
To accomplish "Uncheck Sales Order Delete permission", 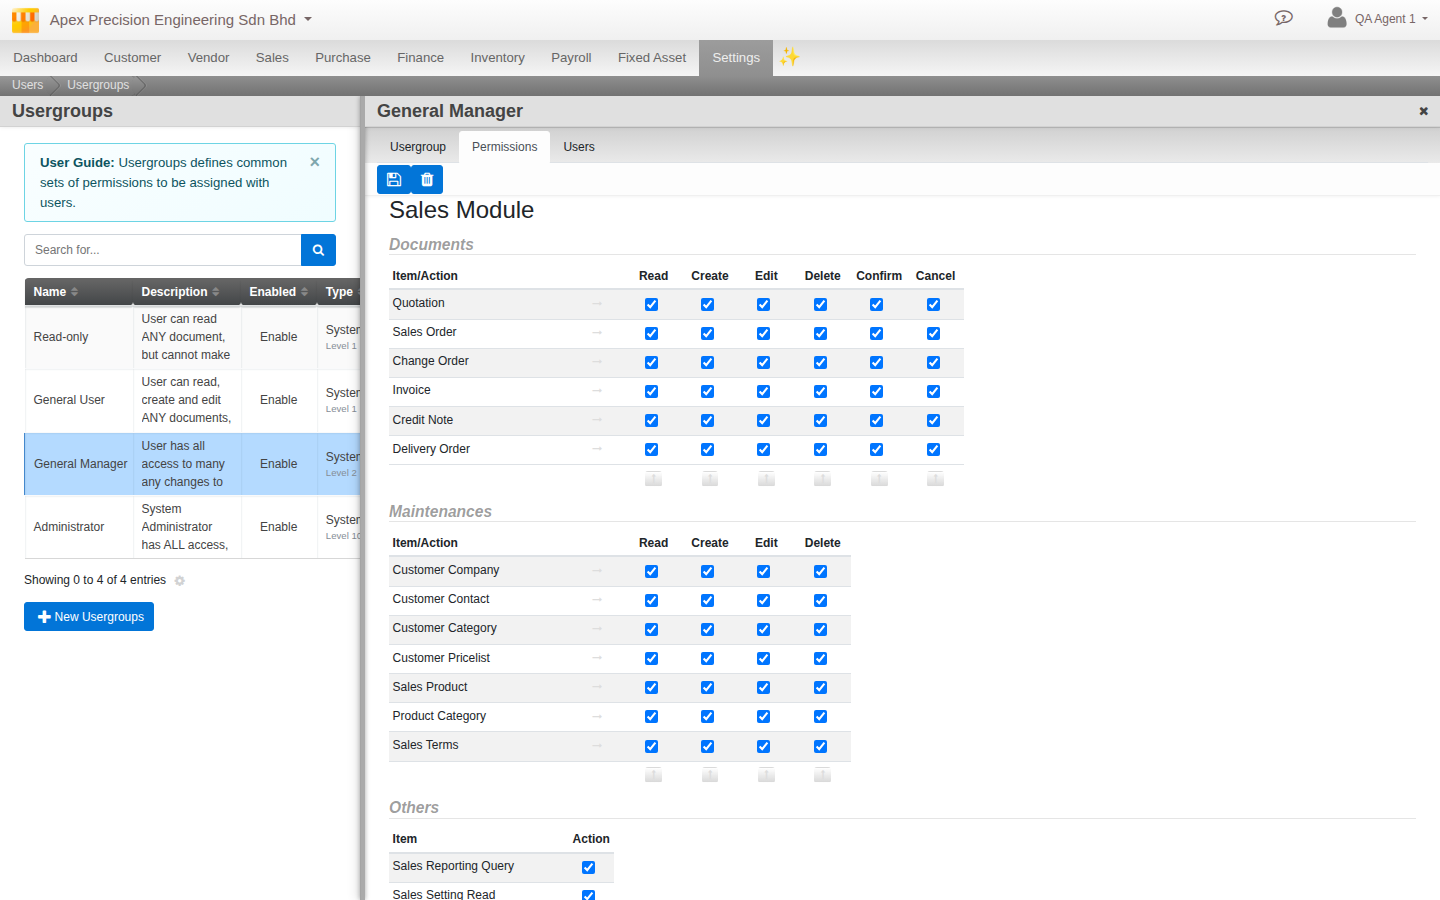I will (x=820, y=333).
